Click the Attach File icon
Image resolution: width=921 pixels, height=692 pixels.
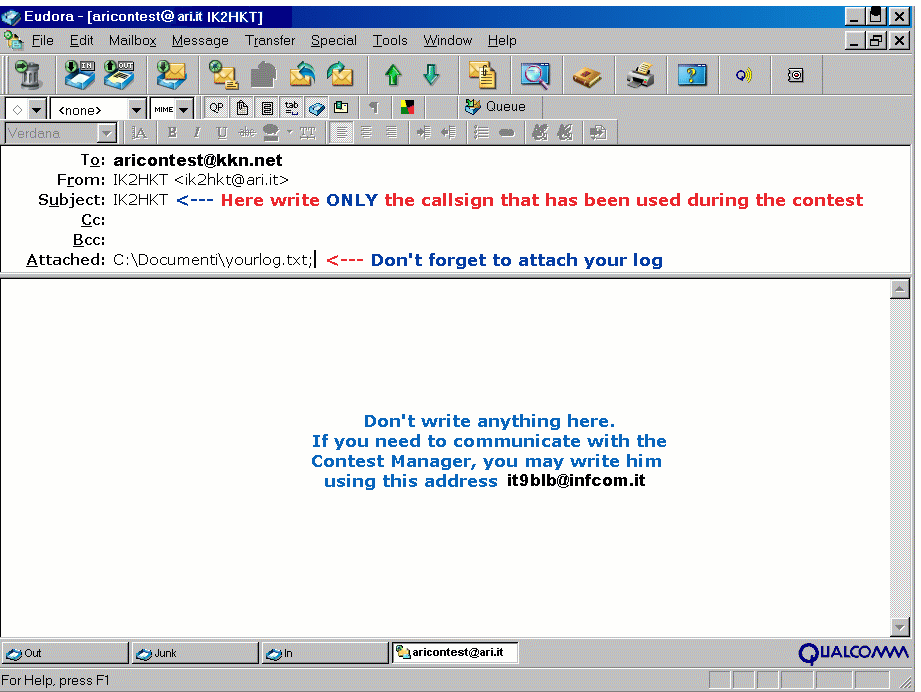coord(483,75)
